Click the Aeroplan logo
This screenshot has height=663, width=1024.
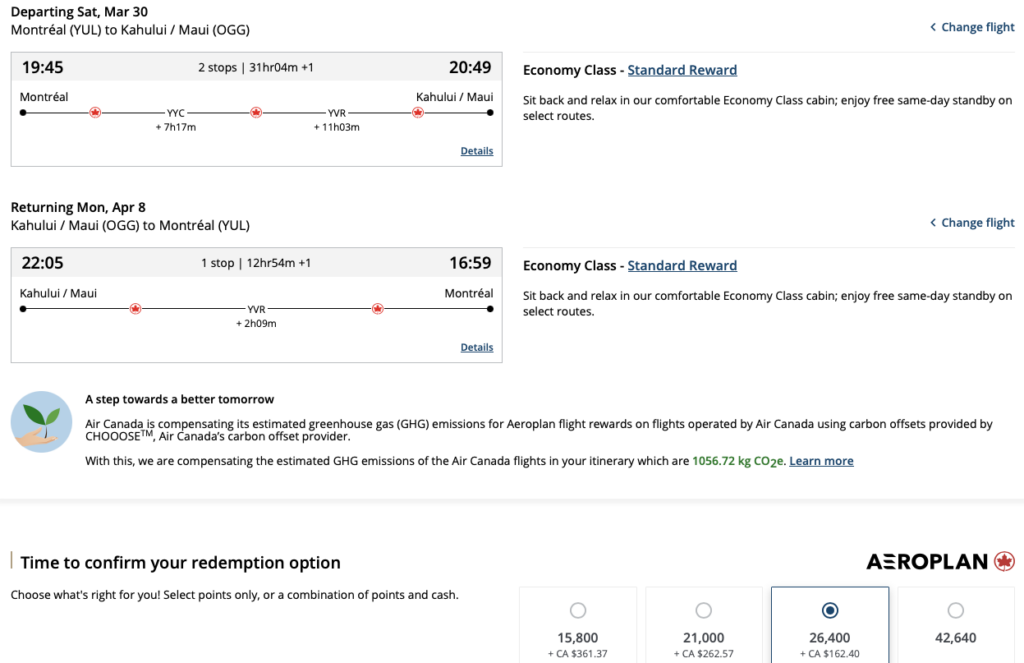940,562
